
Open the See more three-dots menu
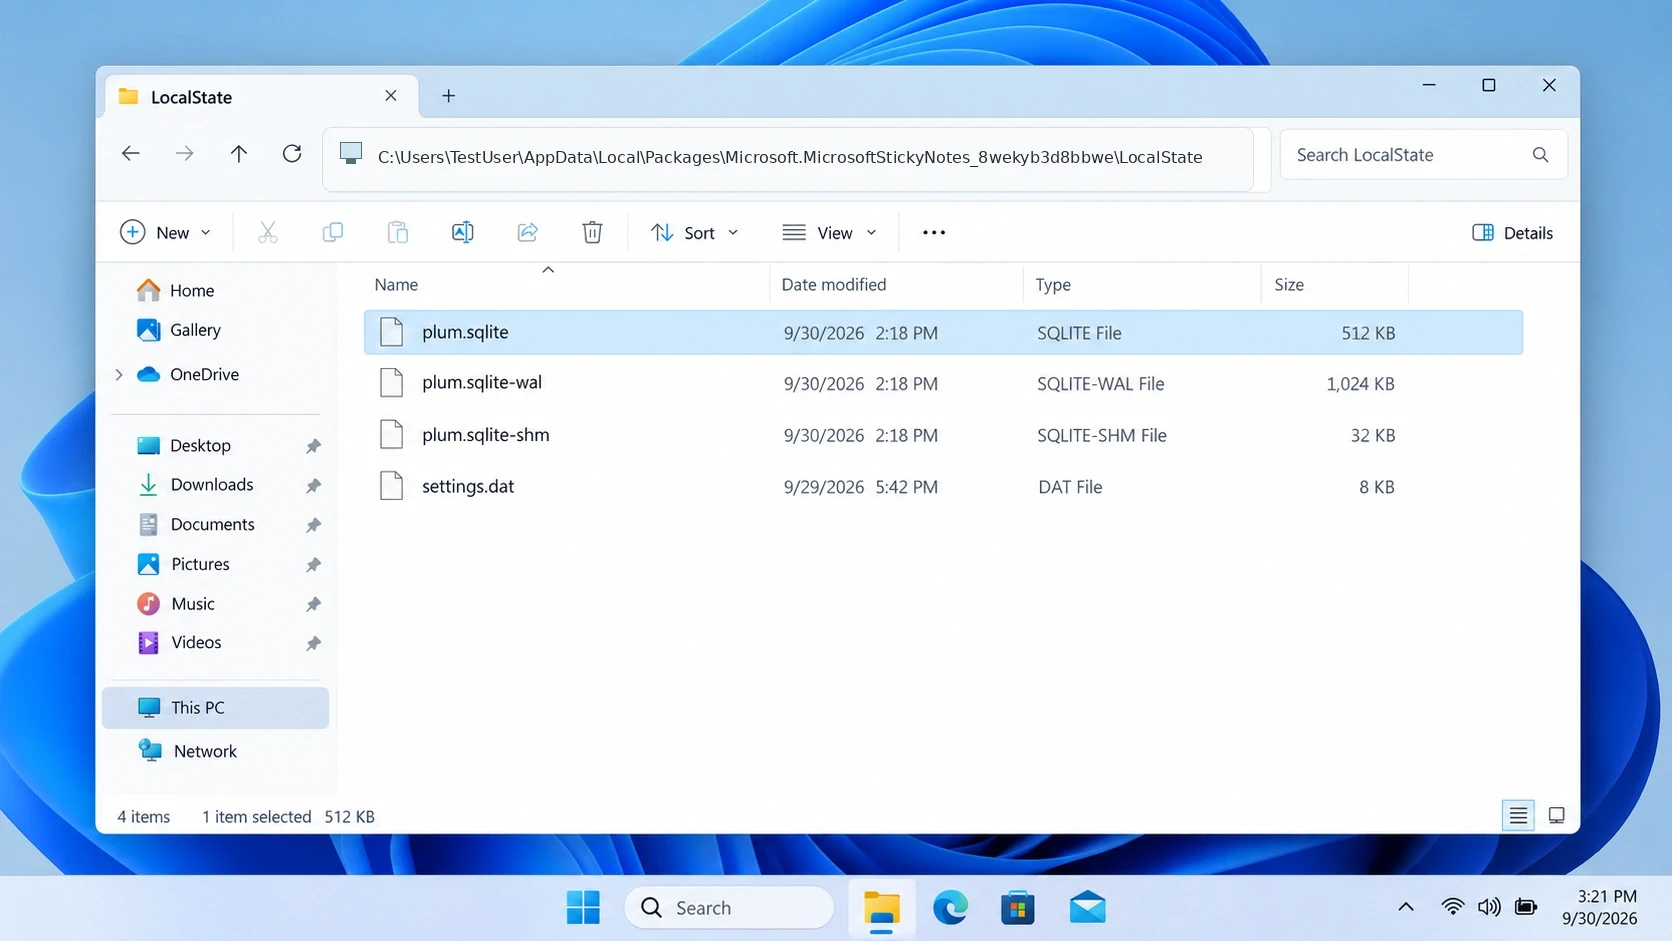pos(934,233)
